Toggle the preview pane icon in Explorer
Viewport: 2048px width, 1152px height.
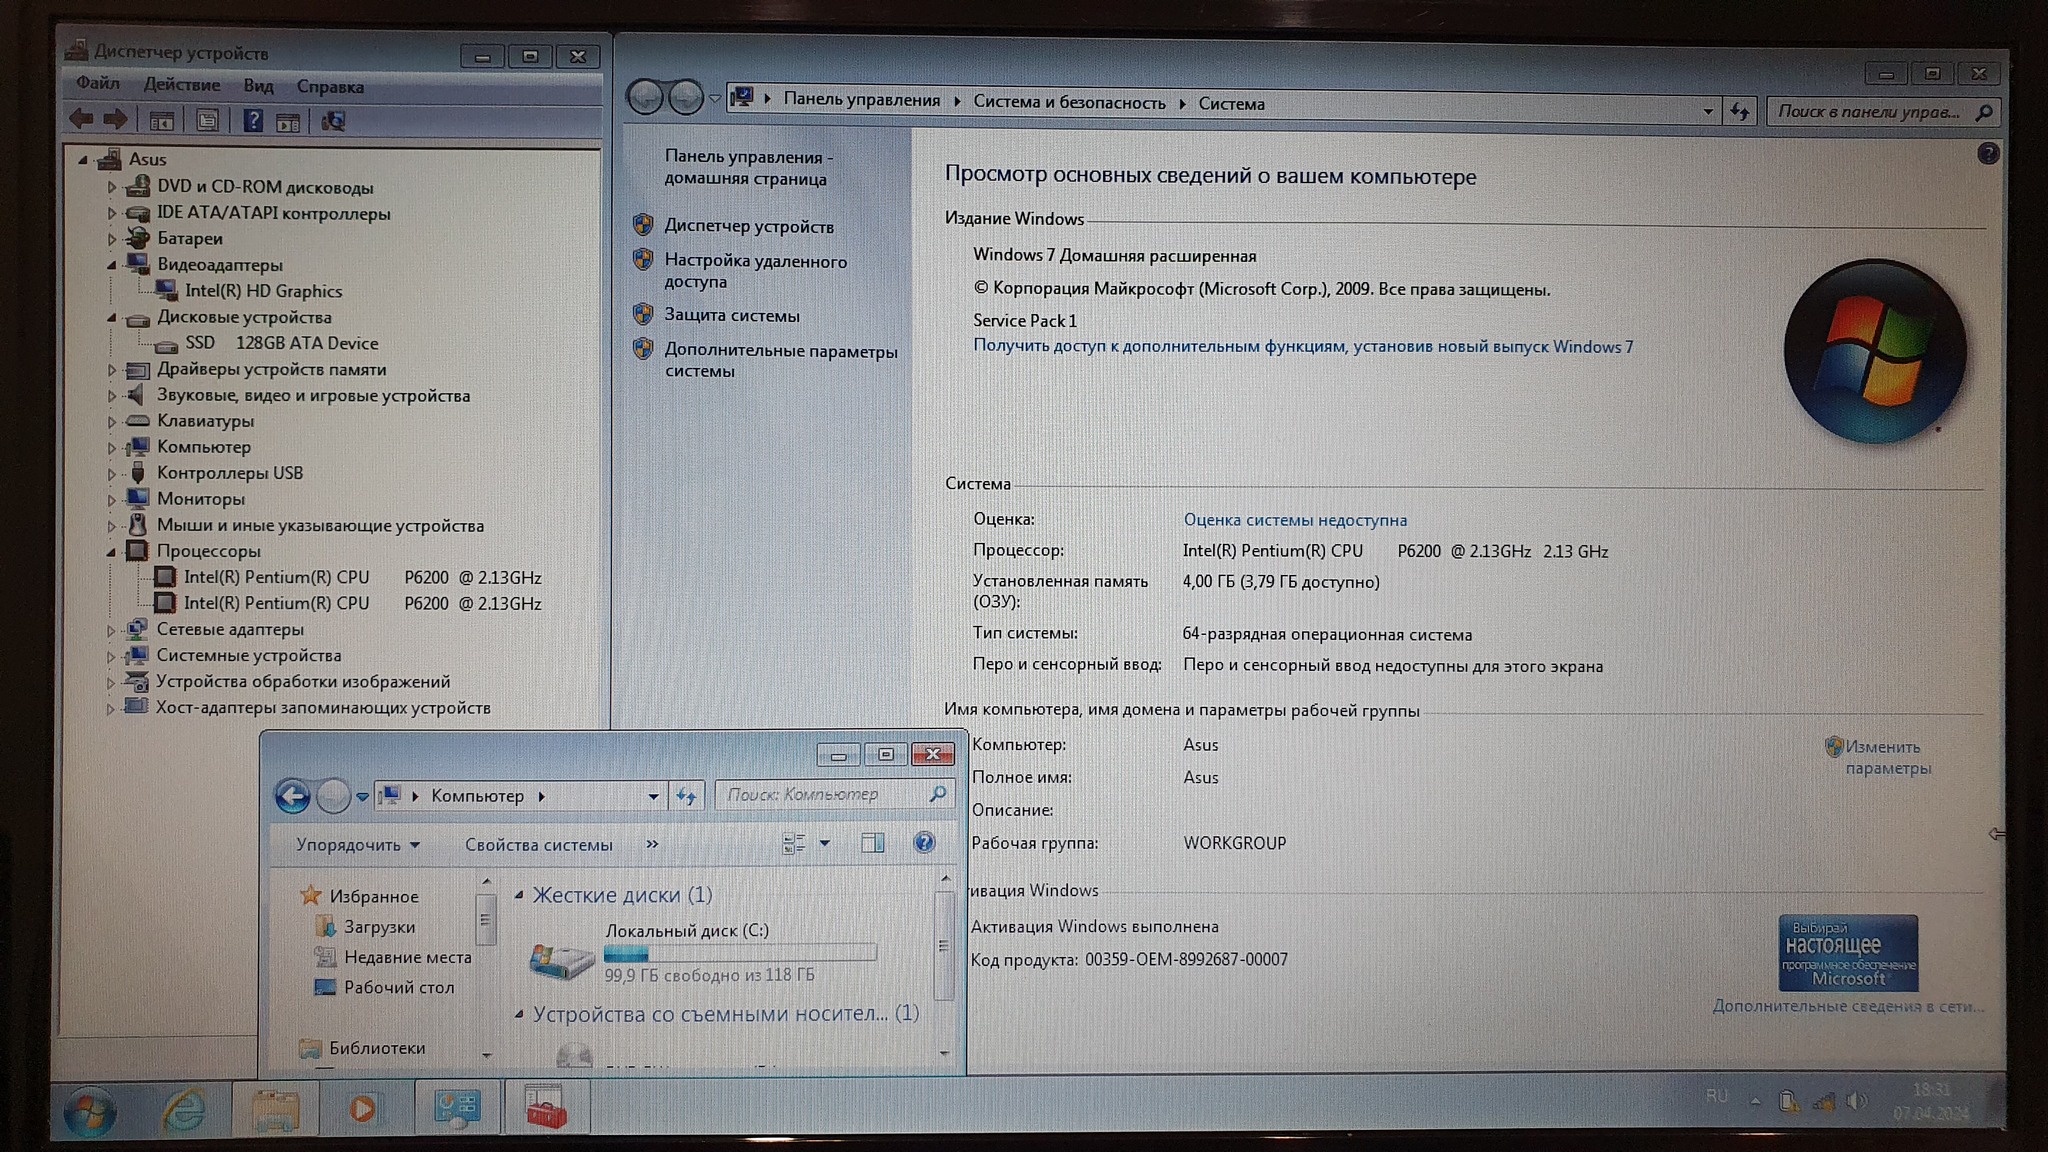pos(872,843)
